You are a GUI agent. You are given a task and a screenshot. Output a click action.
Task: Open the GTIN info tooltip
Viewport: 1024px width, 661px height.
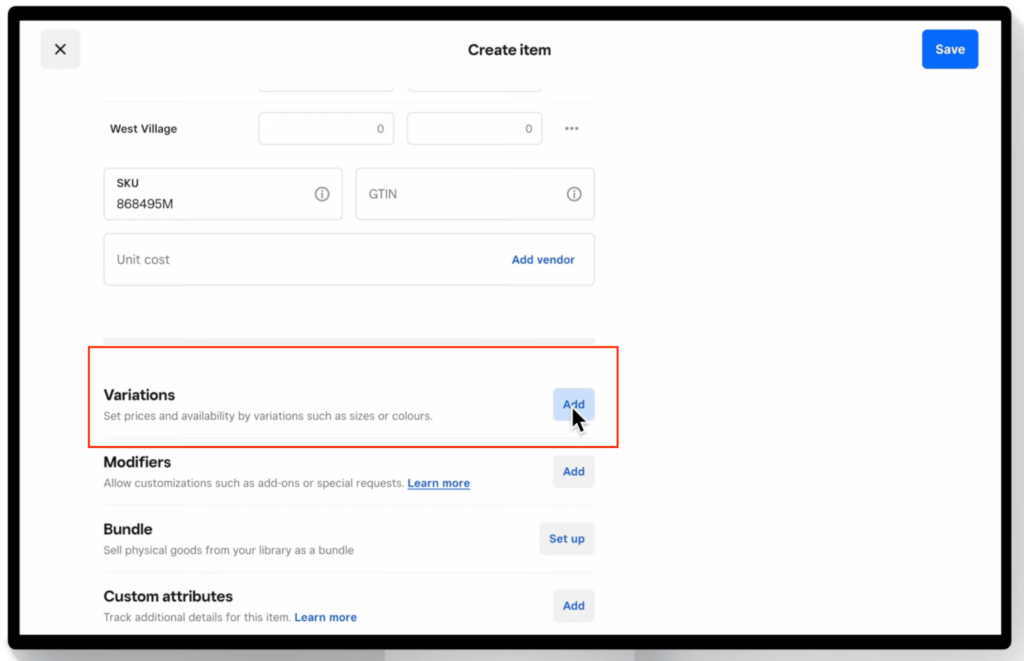[x=574, y=194]
